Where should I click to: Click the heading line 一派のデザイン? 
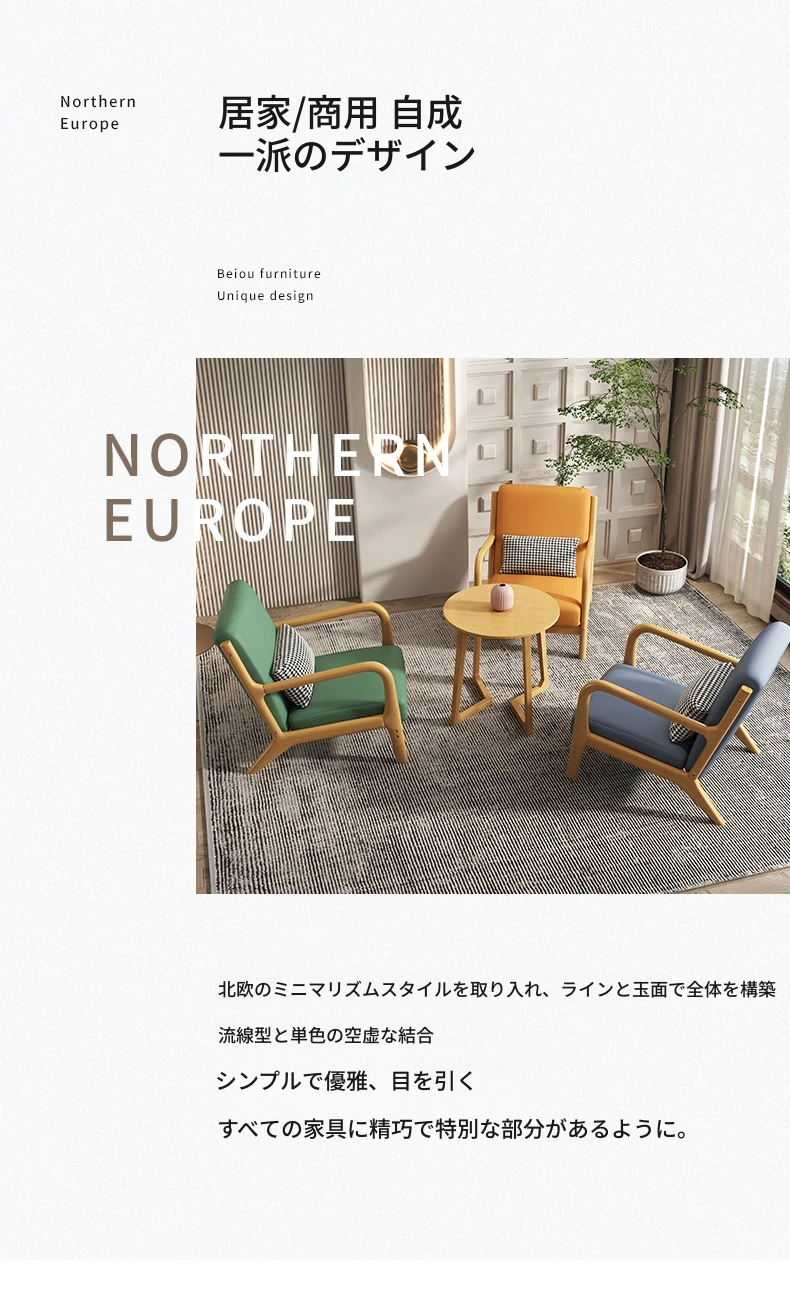pos(347,156)
